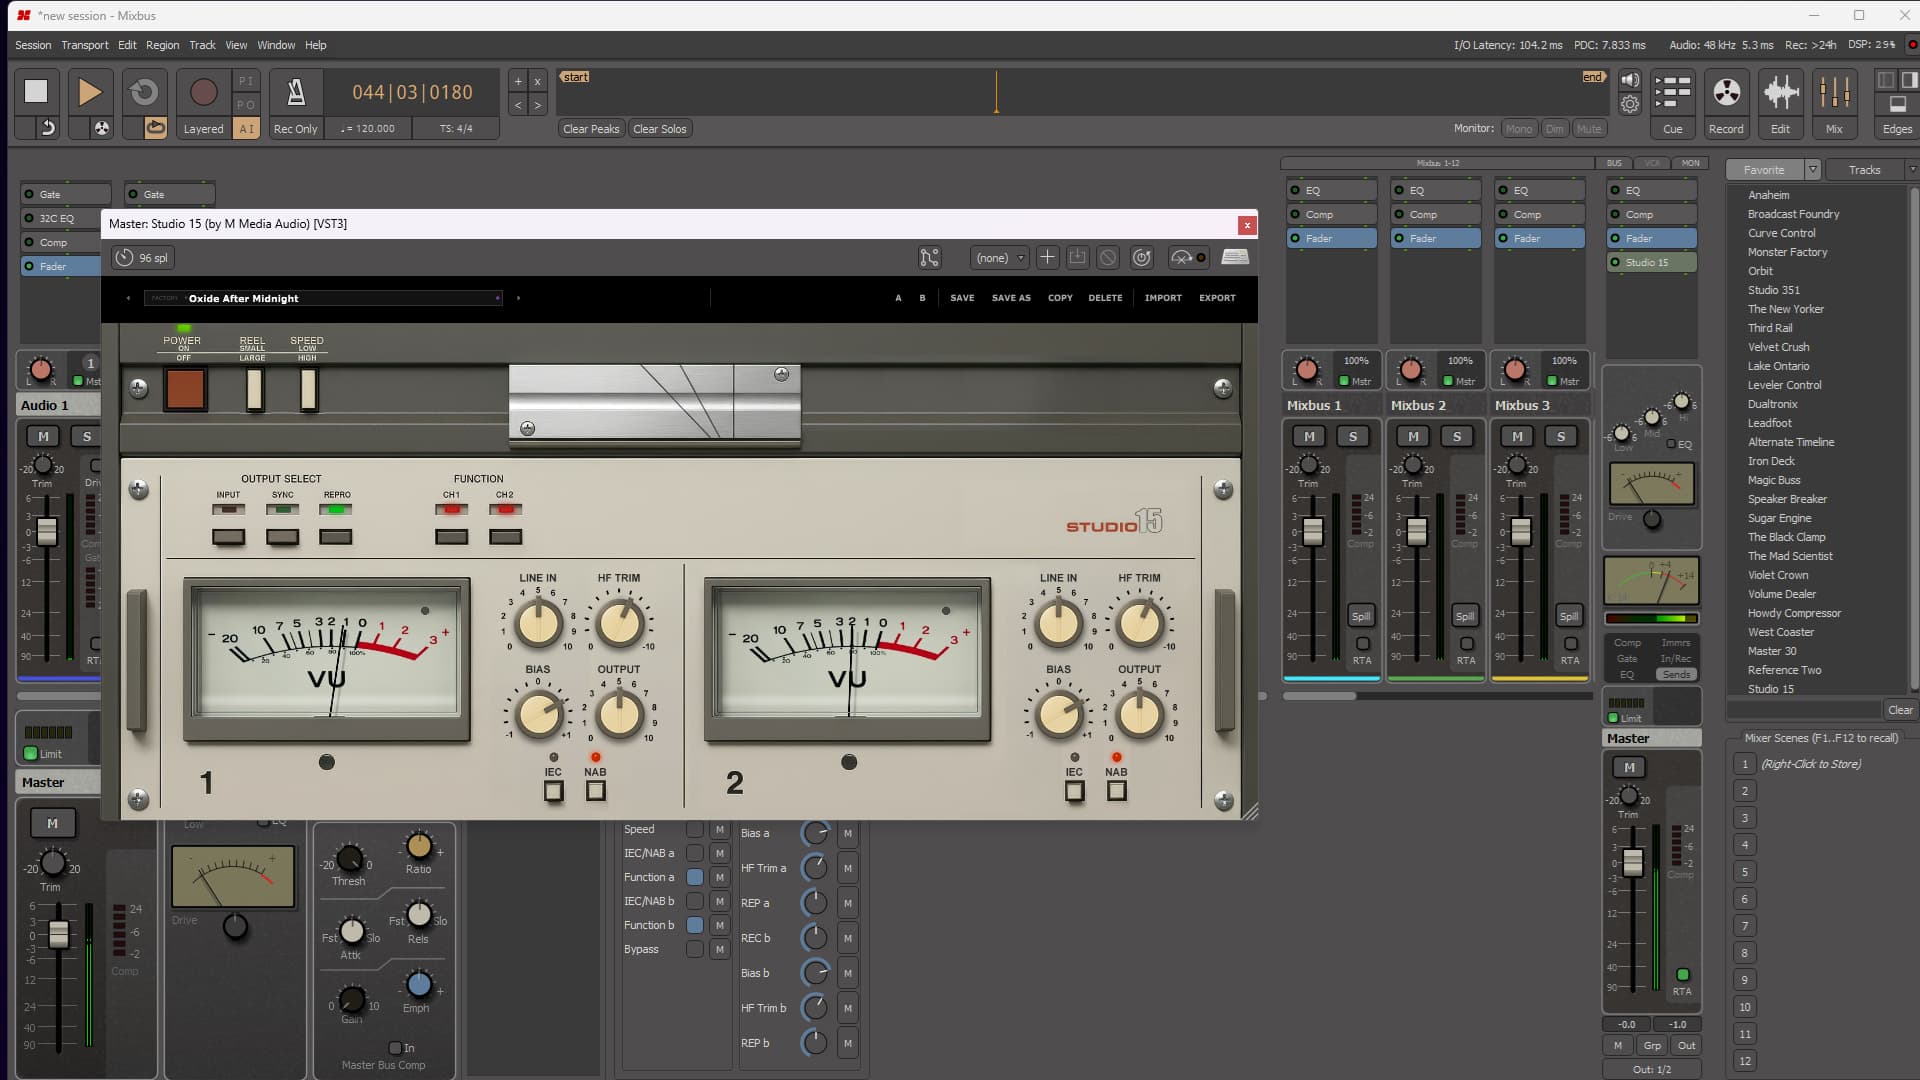Go to previous Studio 15 preset arrow
1920x1080 pixels.
pyautogui.click(x=128, y=298)
